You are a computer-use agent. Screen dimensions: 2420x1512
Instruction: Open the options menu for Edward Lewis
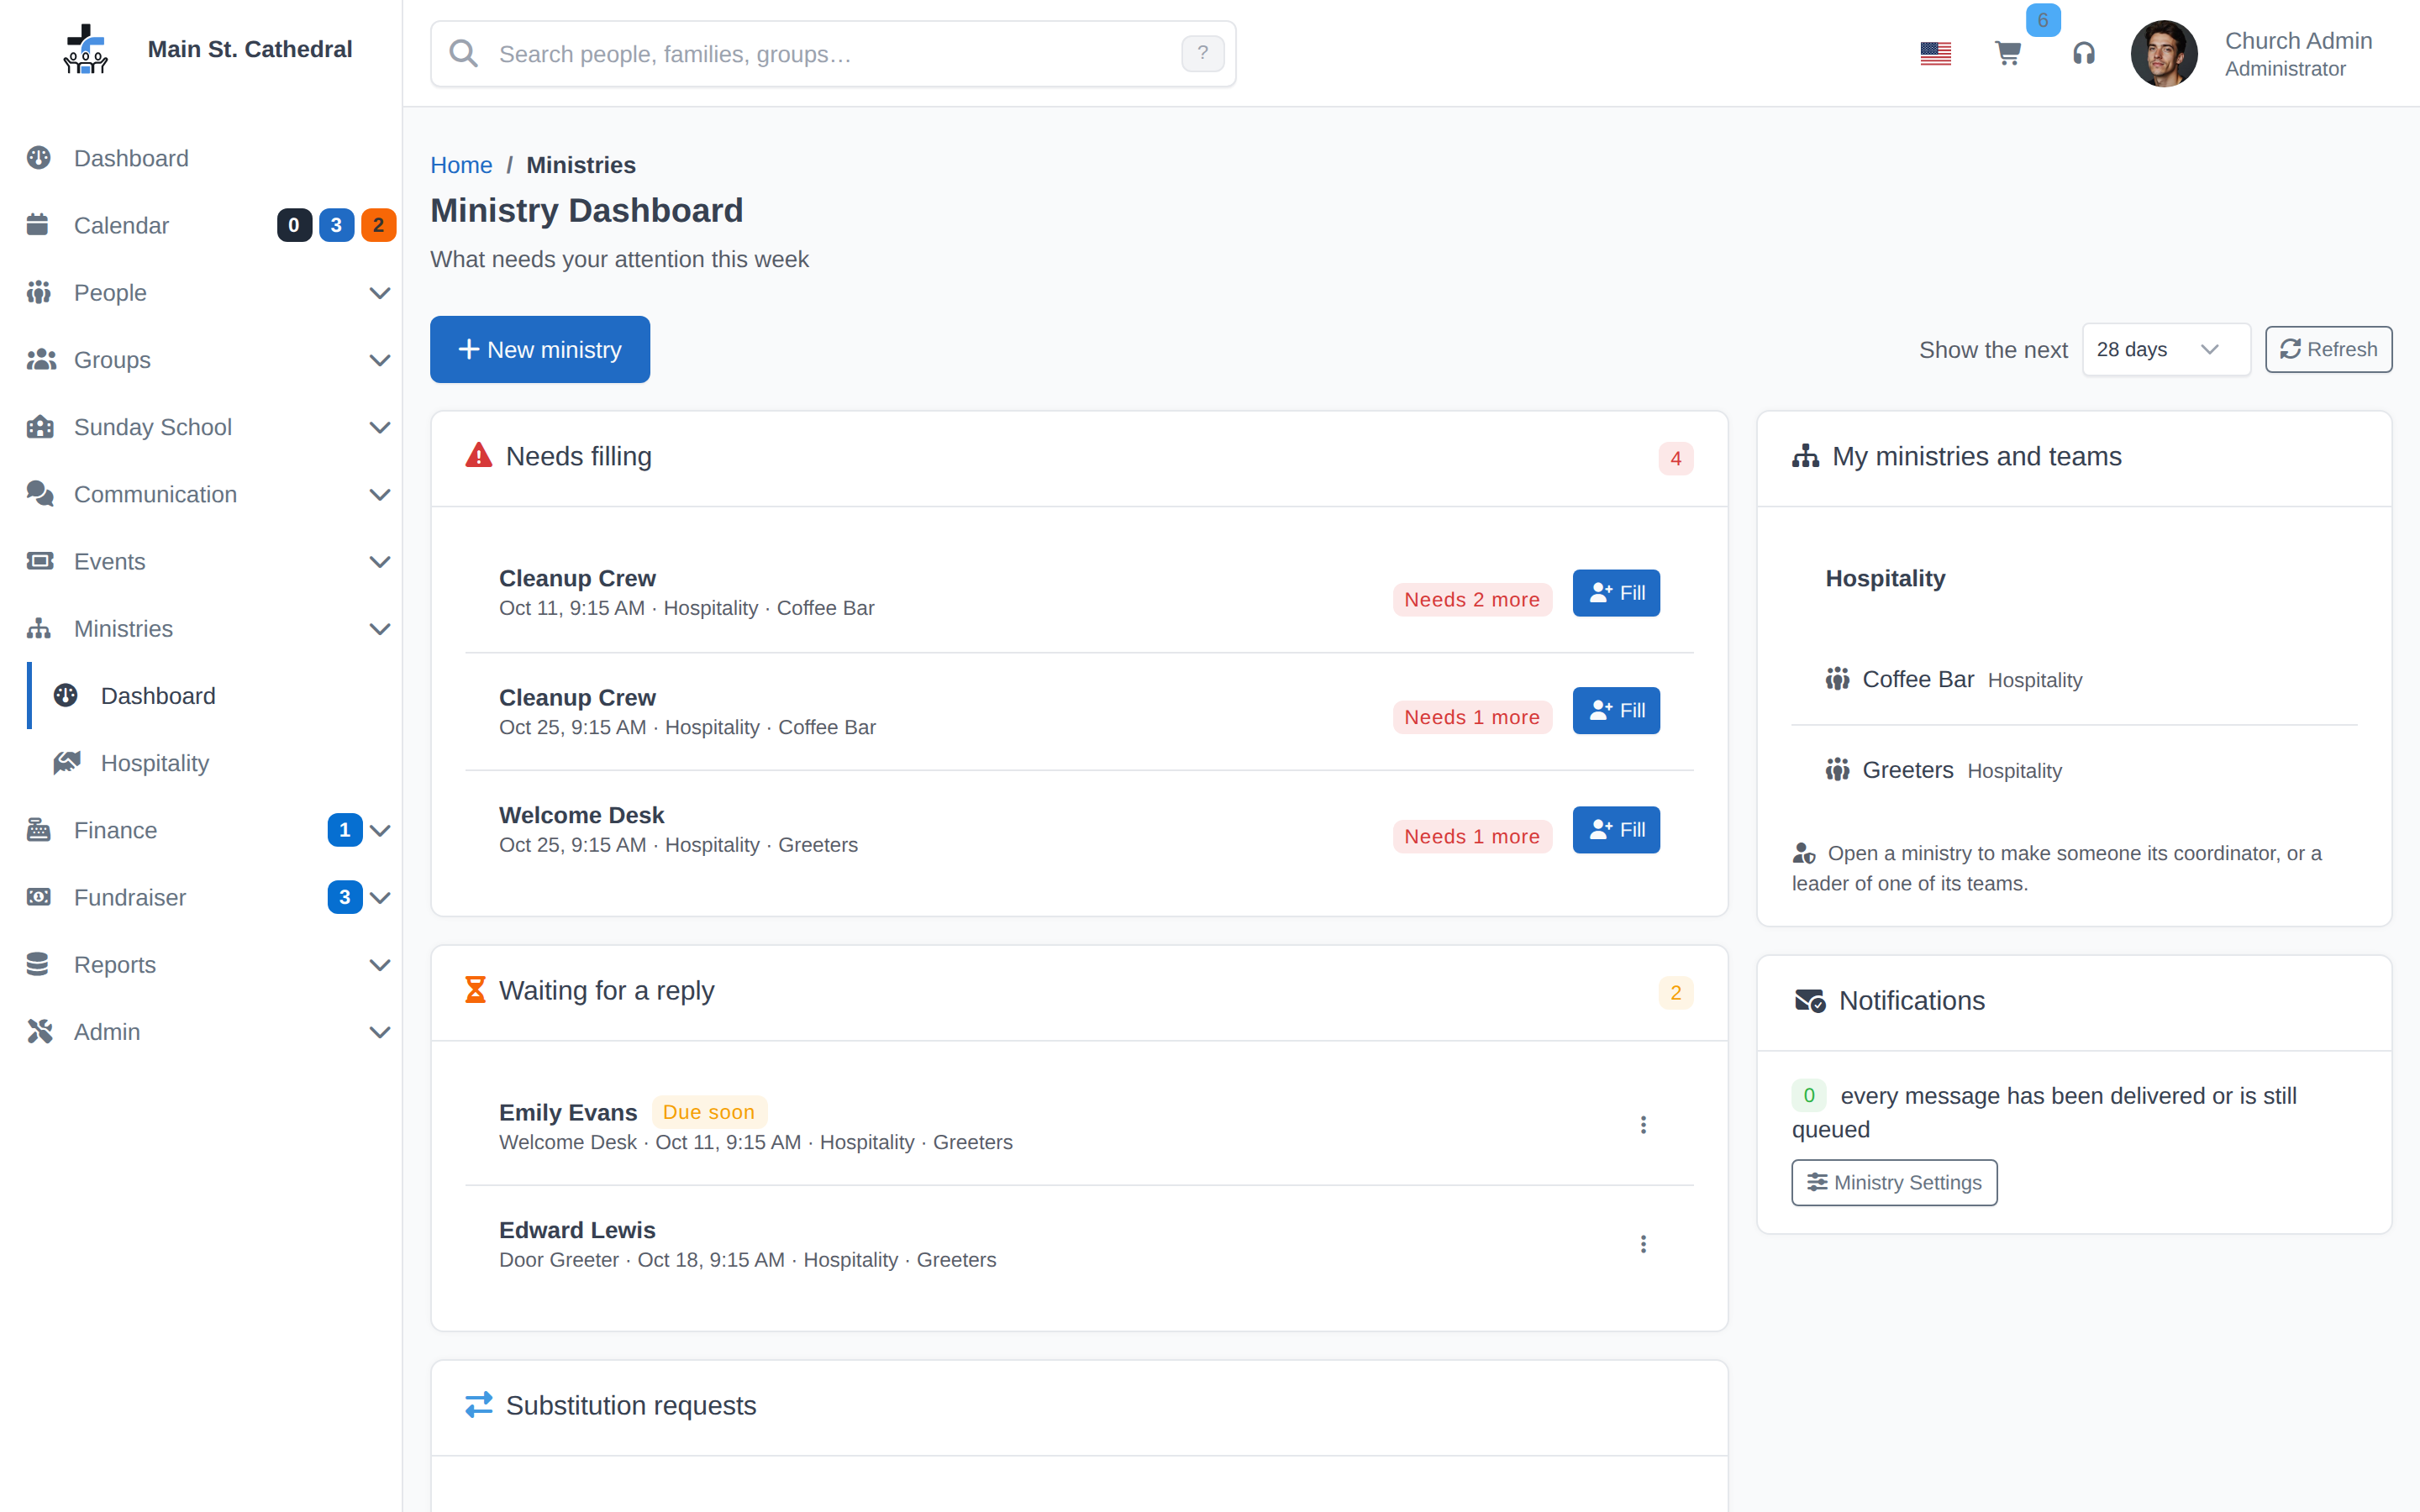tap(1643, 1244)
